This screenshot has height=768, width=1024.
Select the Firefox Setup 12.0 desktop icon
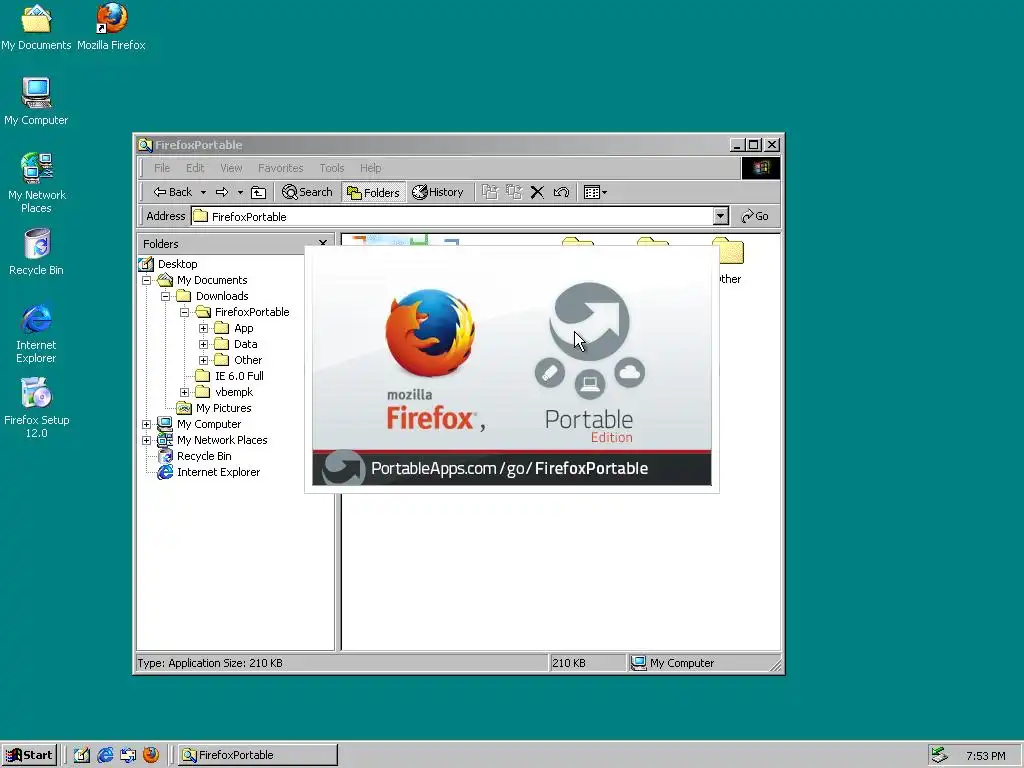click(x=36, y=408)
